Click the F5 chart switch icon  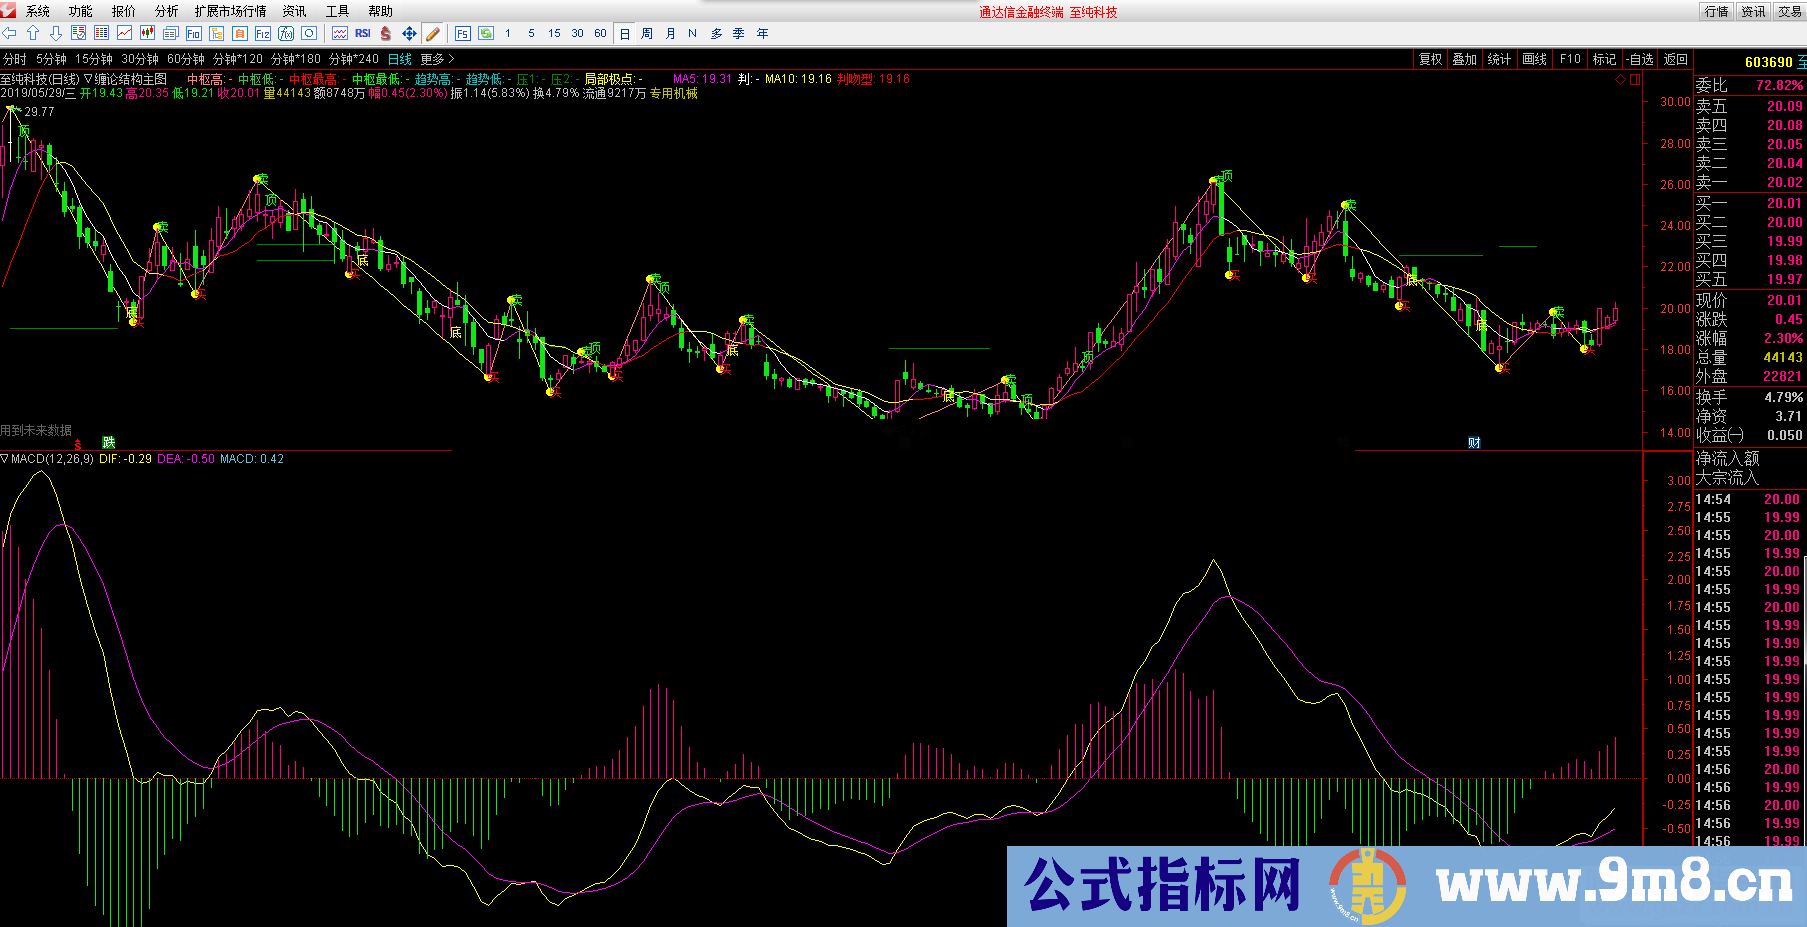pyautogui.click(x=462, y=32)
